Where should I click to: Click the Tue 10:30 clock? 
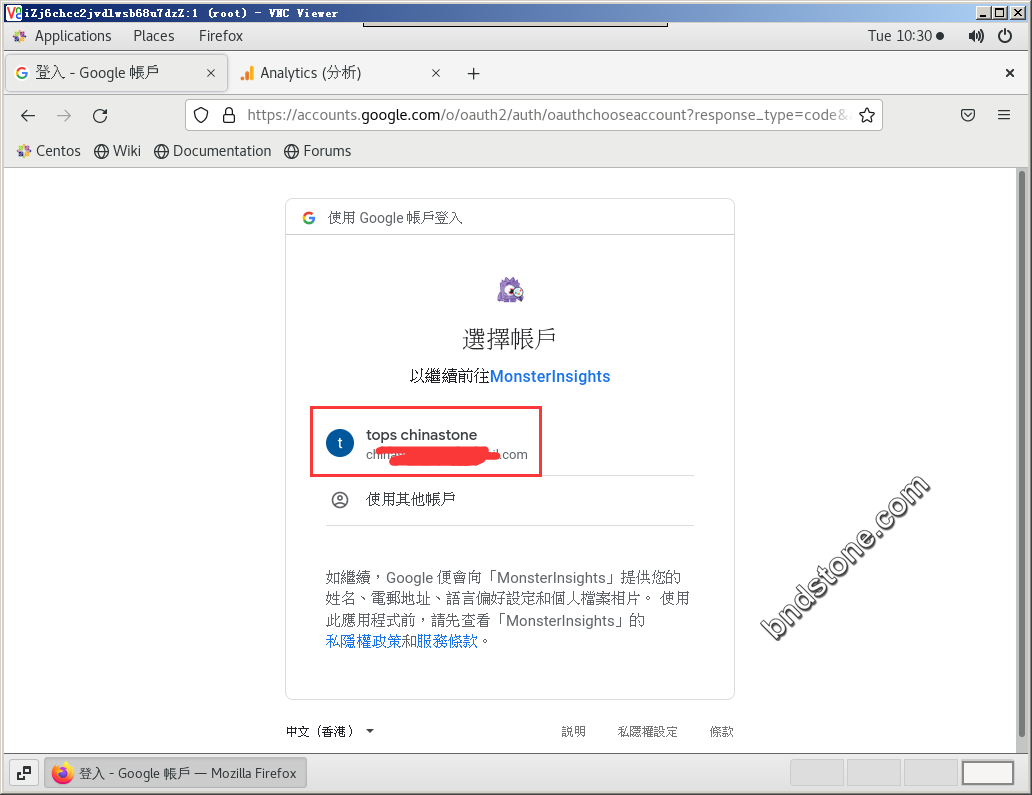906,36
